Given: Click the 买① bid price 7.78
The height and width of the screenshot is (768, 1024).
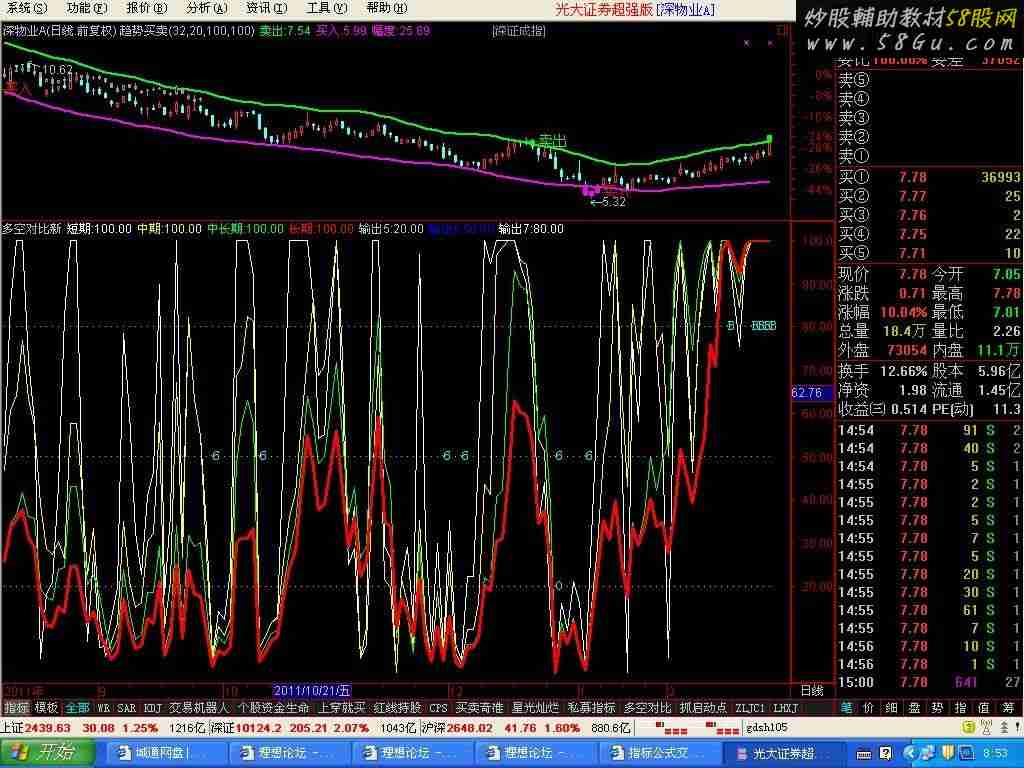Looking at the screenshot, I should point(912,177).
